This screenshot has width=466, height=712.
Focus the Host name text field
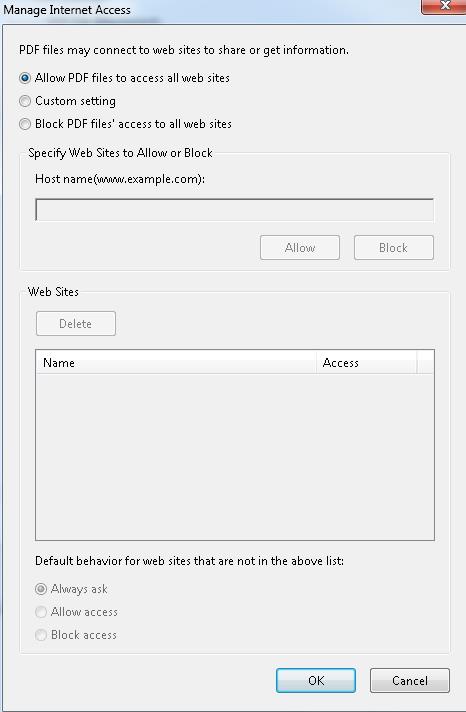pyautogui.click(x=234, y=210)
